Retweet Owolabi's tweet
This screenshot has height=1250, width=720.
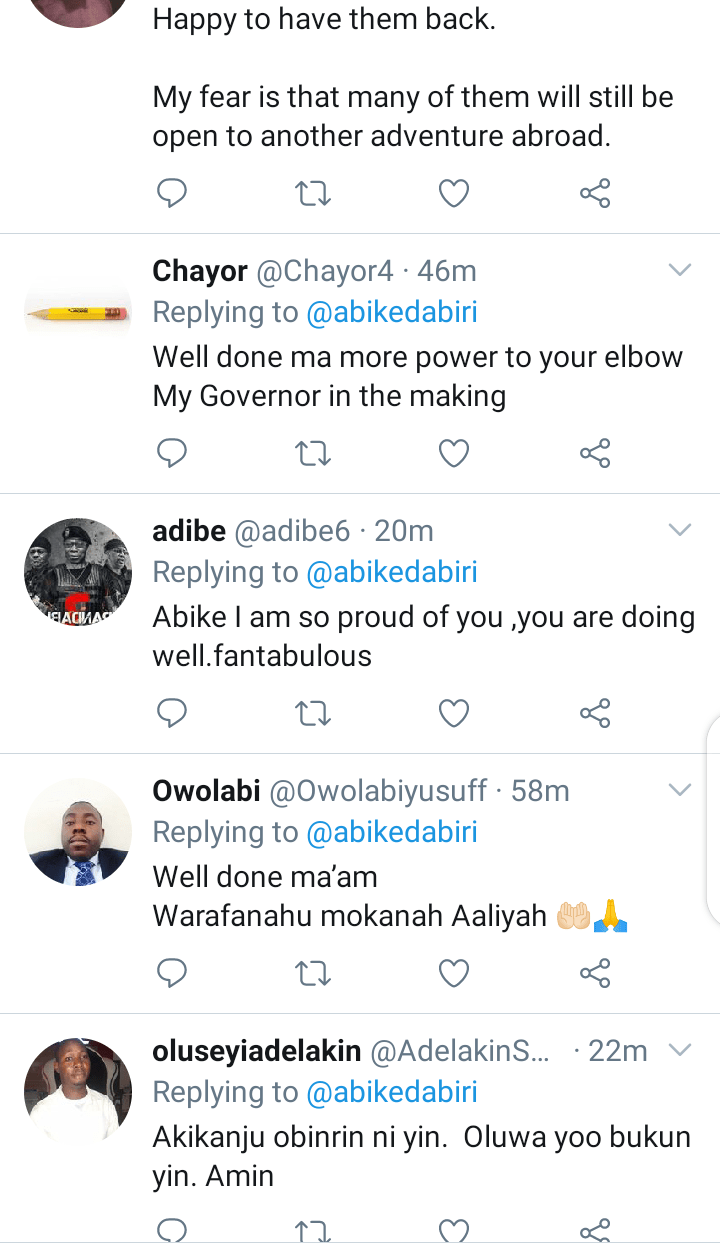(314, 972)
